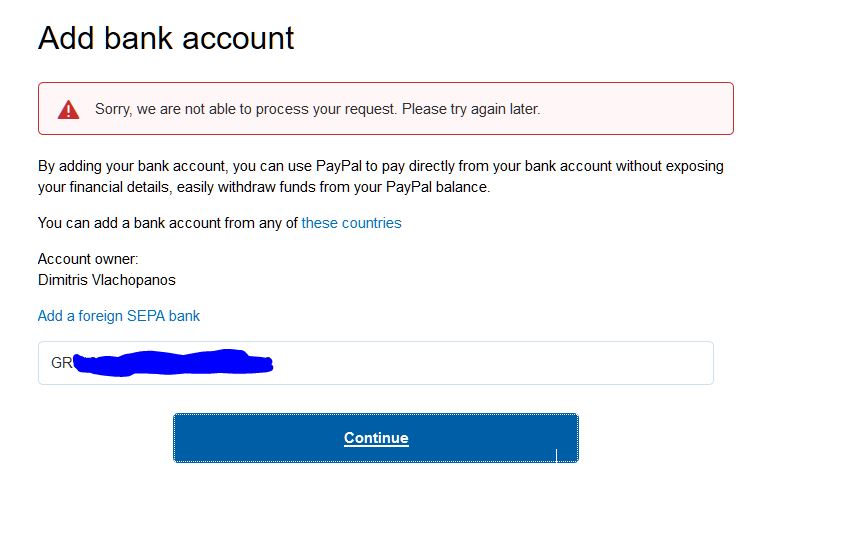
Task: Click the text cursor mark on the Continue button
Action: (556, 456)
